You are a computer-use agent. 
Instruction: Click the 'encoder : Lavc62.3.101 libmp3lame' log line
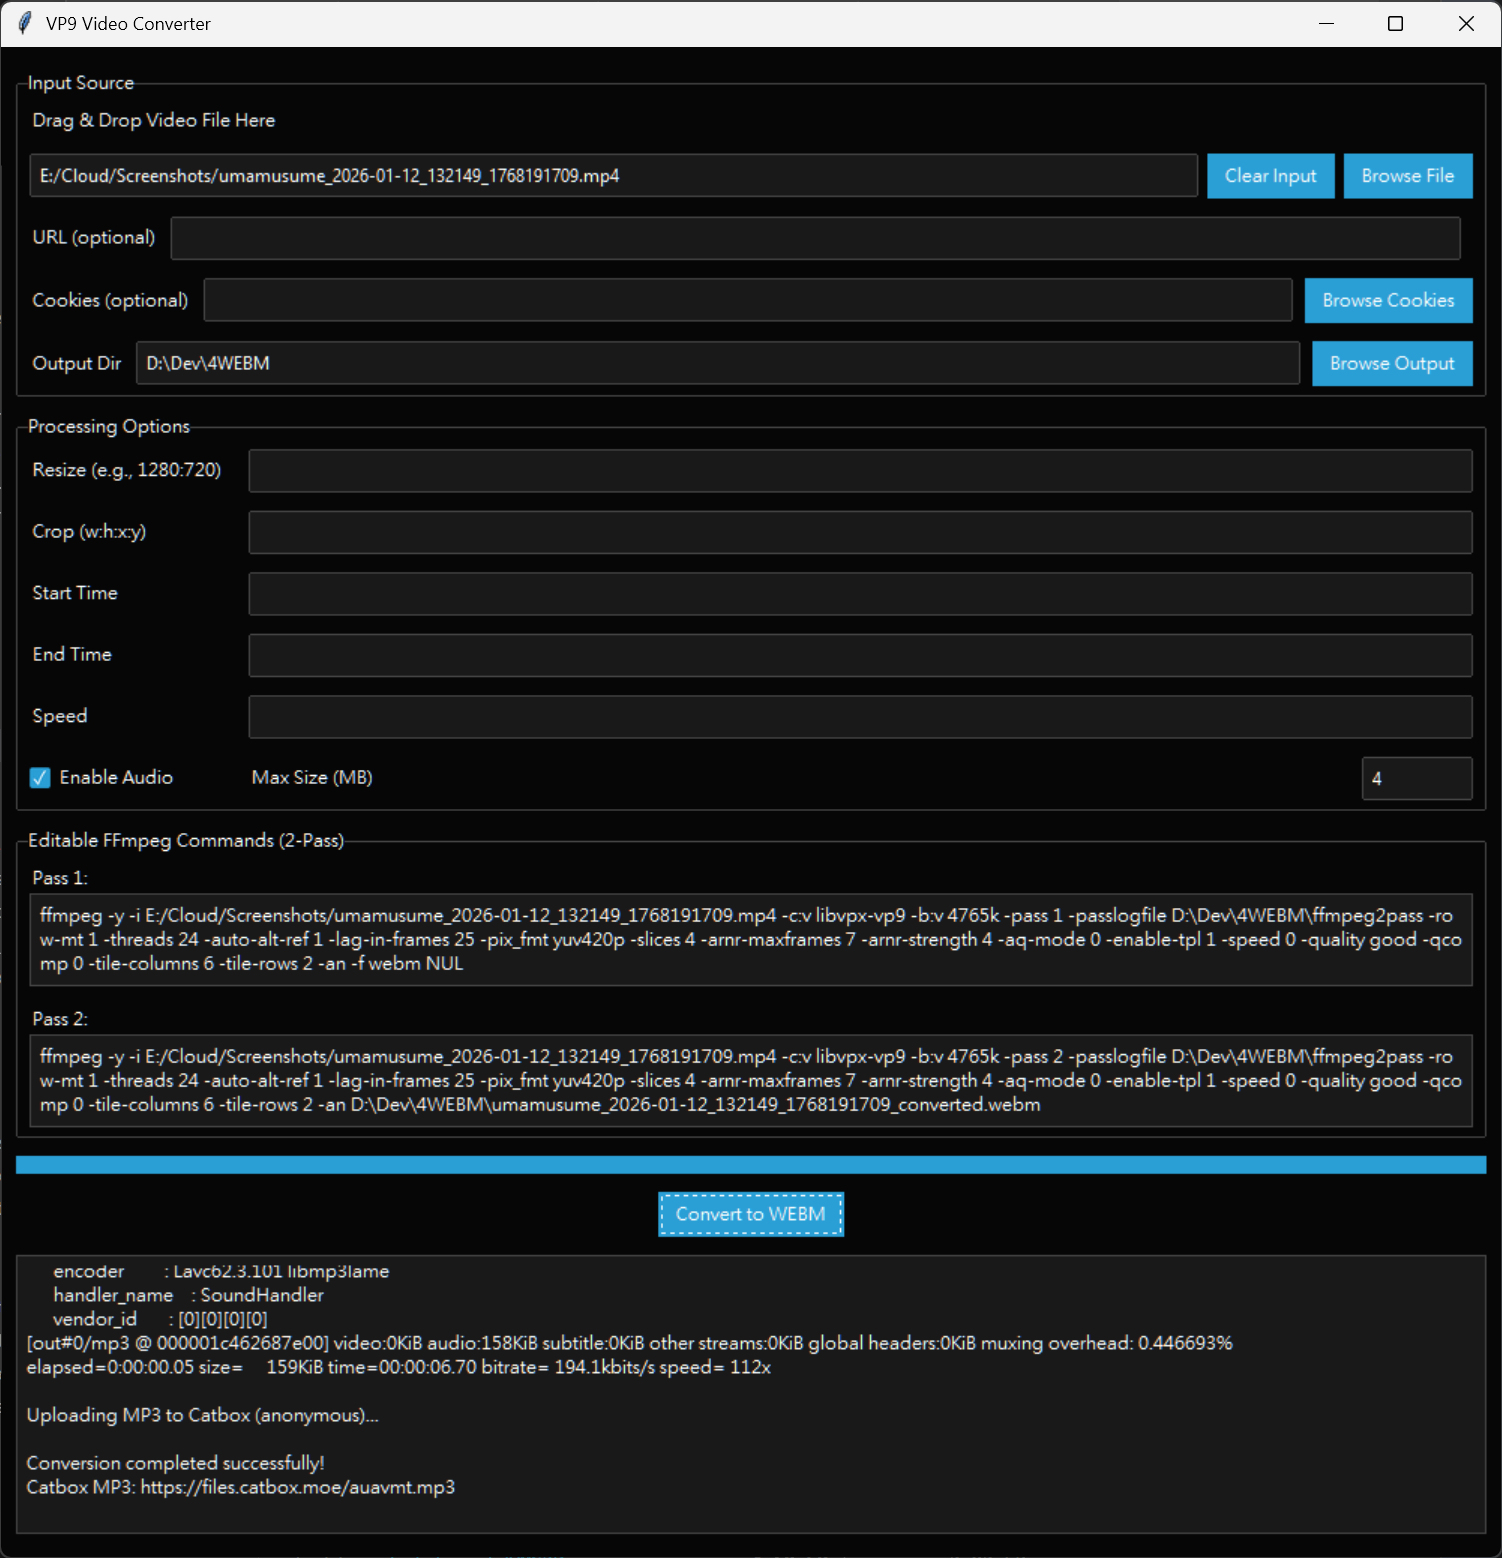[221, 1271]
